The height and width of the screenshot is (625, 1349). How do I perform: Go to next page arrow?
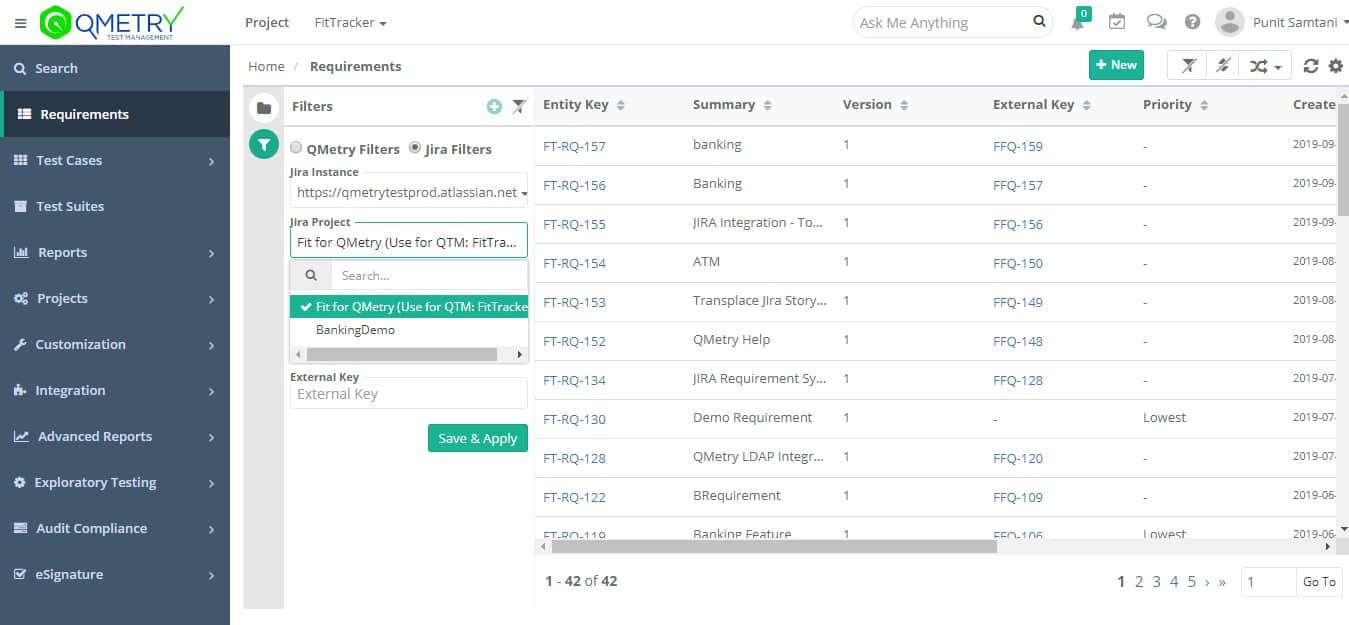coord(1207,582)
